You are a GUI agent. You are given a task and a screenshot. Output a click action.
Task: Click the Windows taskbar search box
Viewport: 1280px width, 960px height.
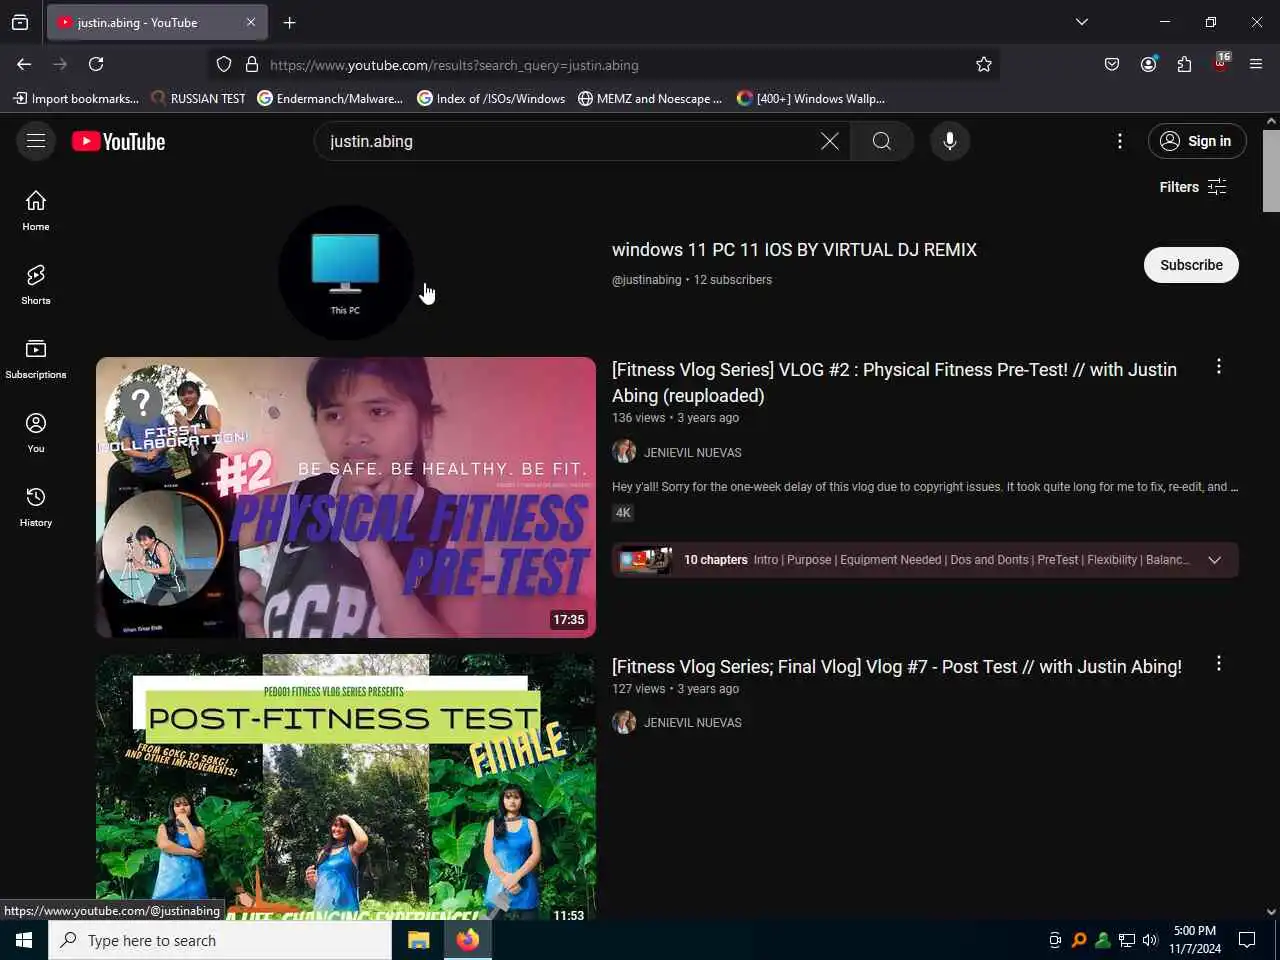(x=220, y=940)
